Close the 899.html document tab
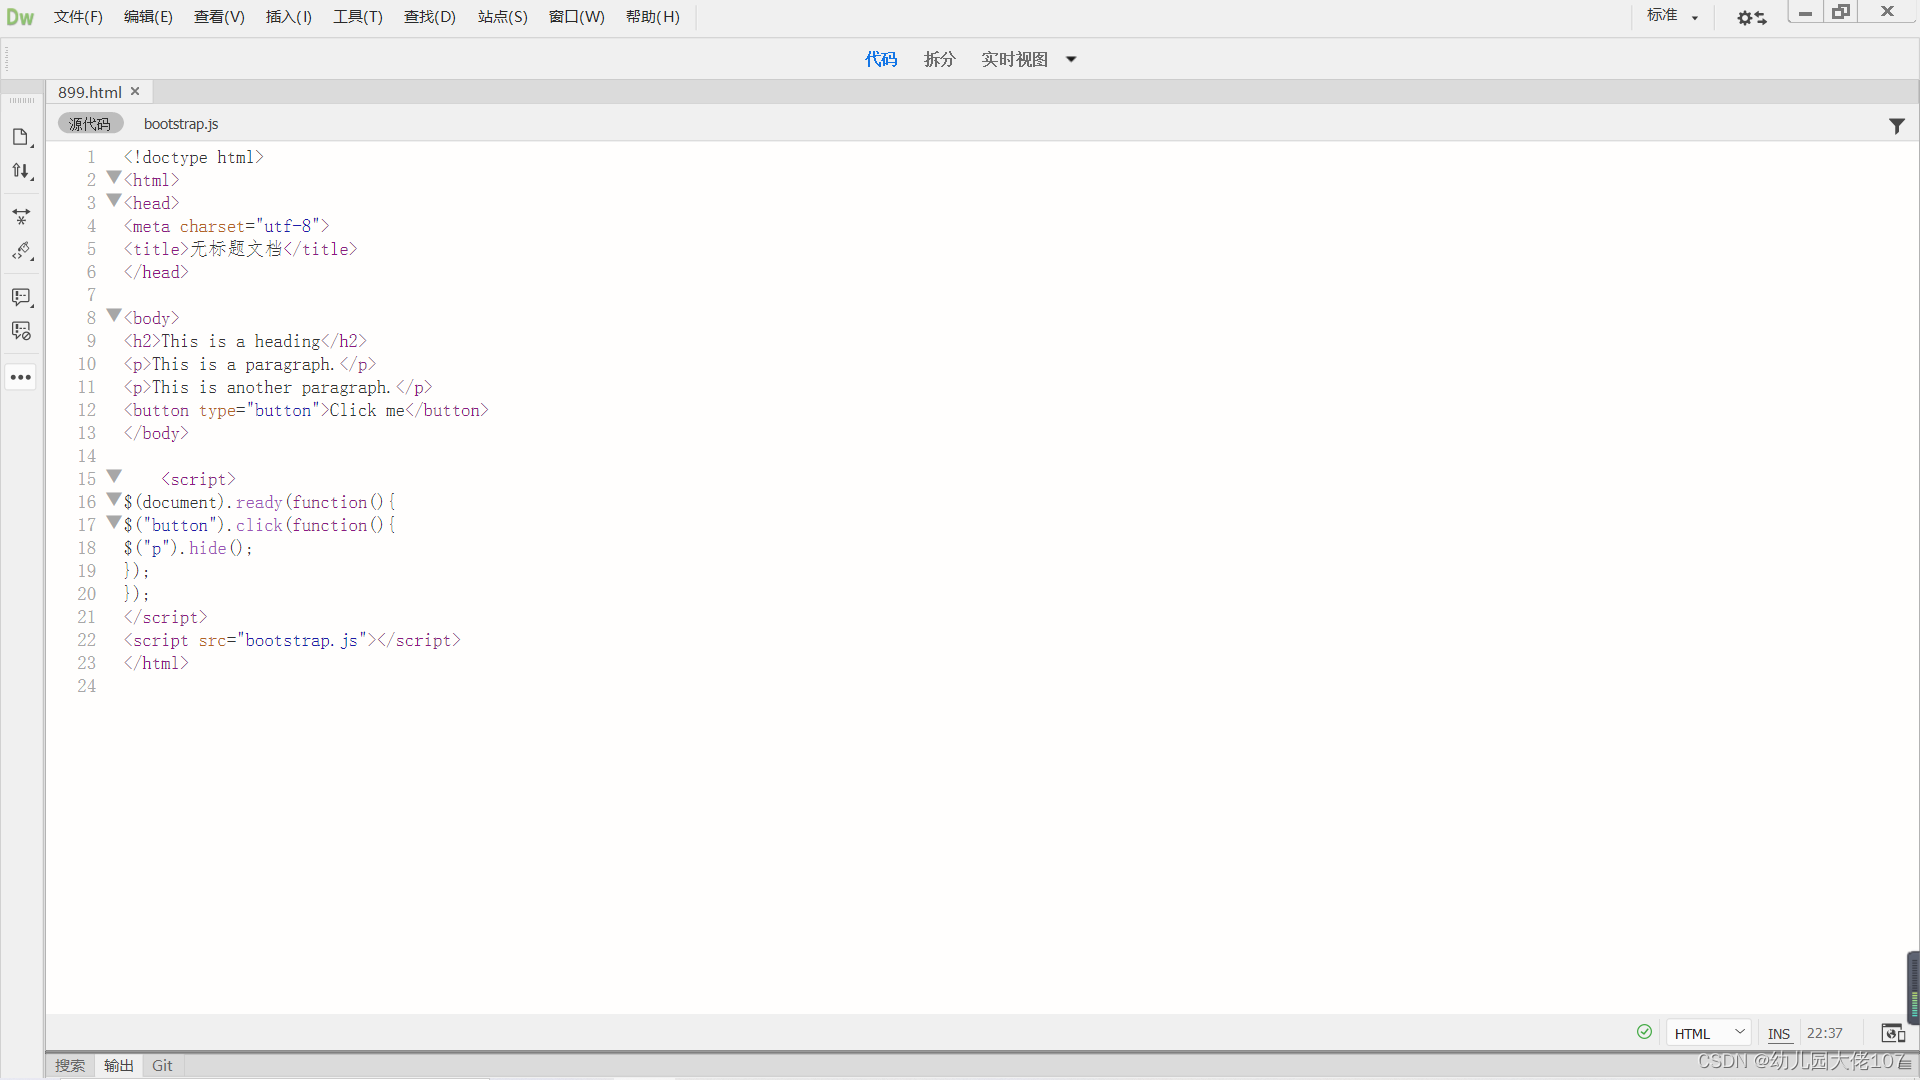The image size is (1920, 1080). coord(135,91)
